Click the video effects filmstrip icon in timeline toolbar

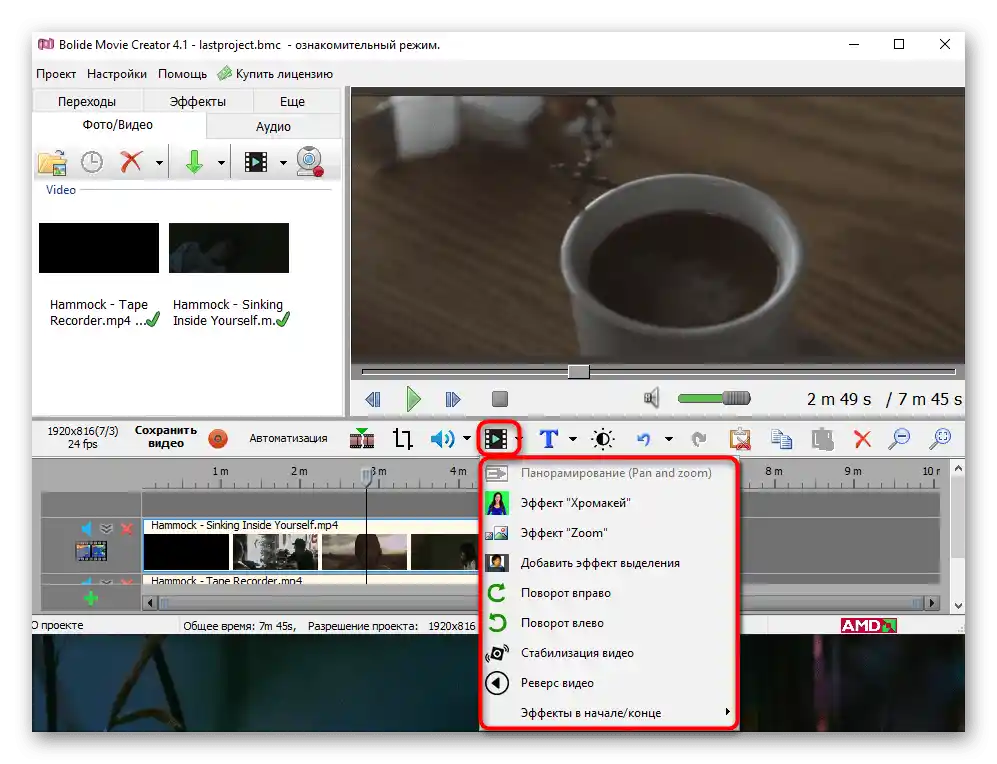[496, 439]
